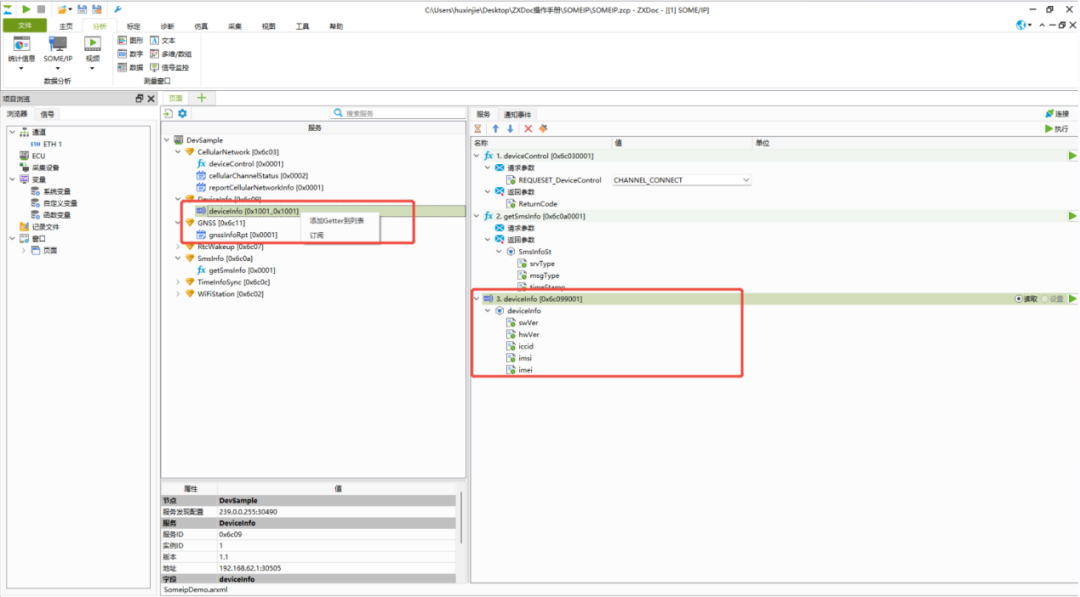This screenshot has width=1080, height=597.
Task: Click the 搜索服务 search field
Action: [x=400, y=114]
